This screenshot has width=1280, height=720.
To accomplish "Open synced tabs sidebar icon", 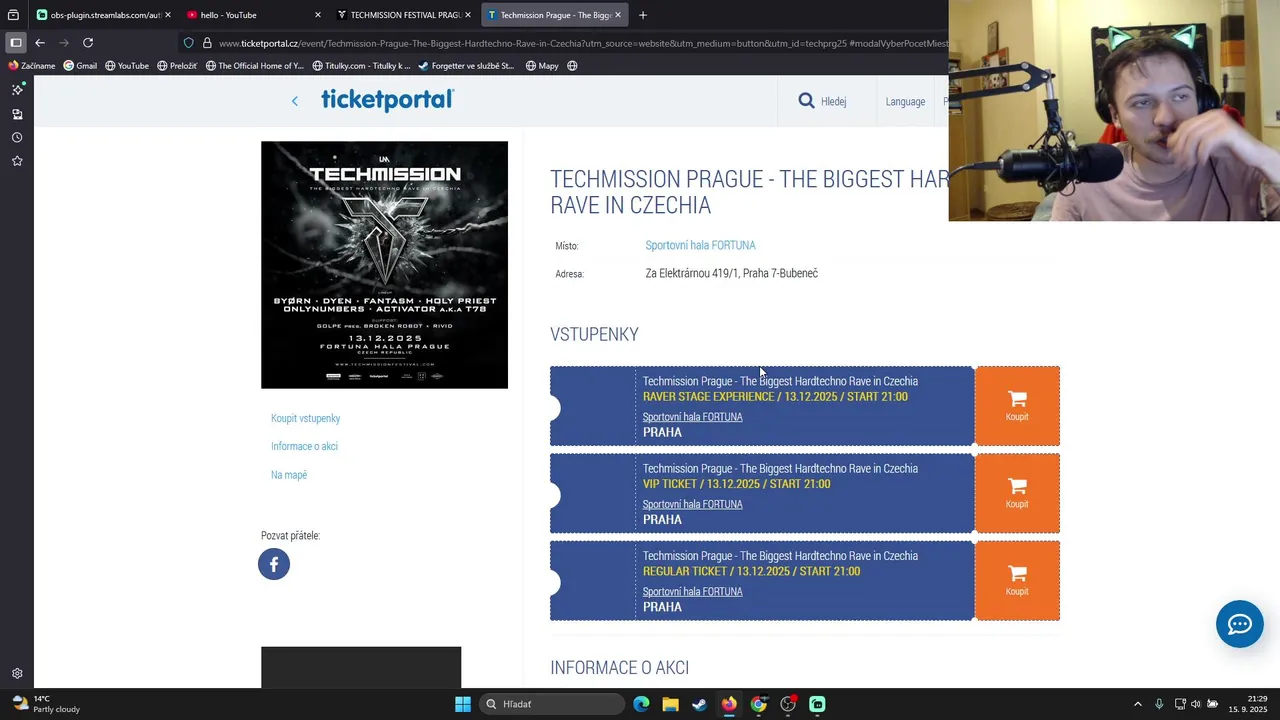I will click(x=17, y=114).
